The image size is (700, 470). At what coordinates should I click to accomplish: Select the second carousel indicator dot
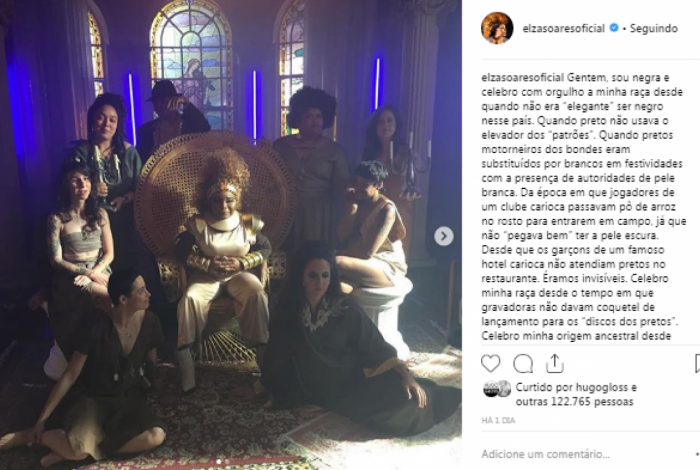pyautogui.click(x=227, y=462)
